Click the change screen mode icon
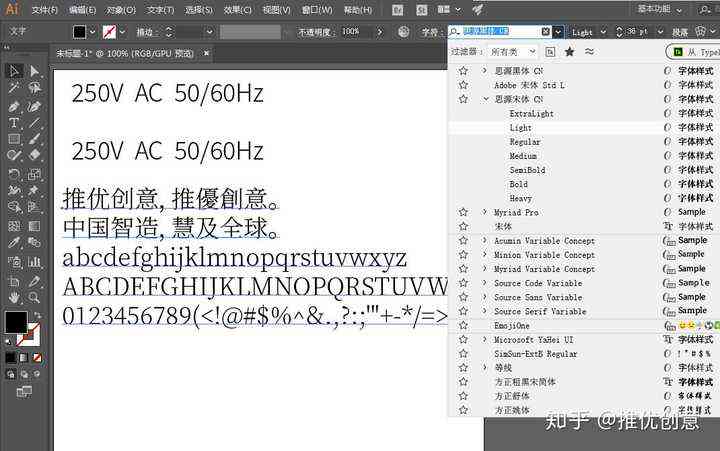Screen dimensions: 720x451 tap(24, 392)
